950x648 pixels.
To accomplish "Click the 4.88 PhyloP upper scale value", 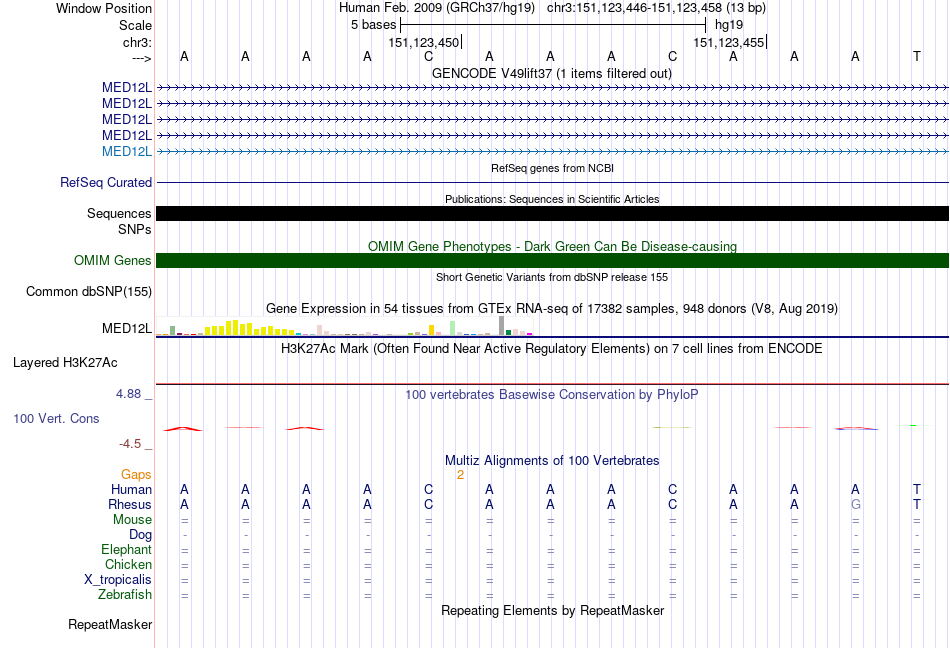I will coord(128,394).
